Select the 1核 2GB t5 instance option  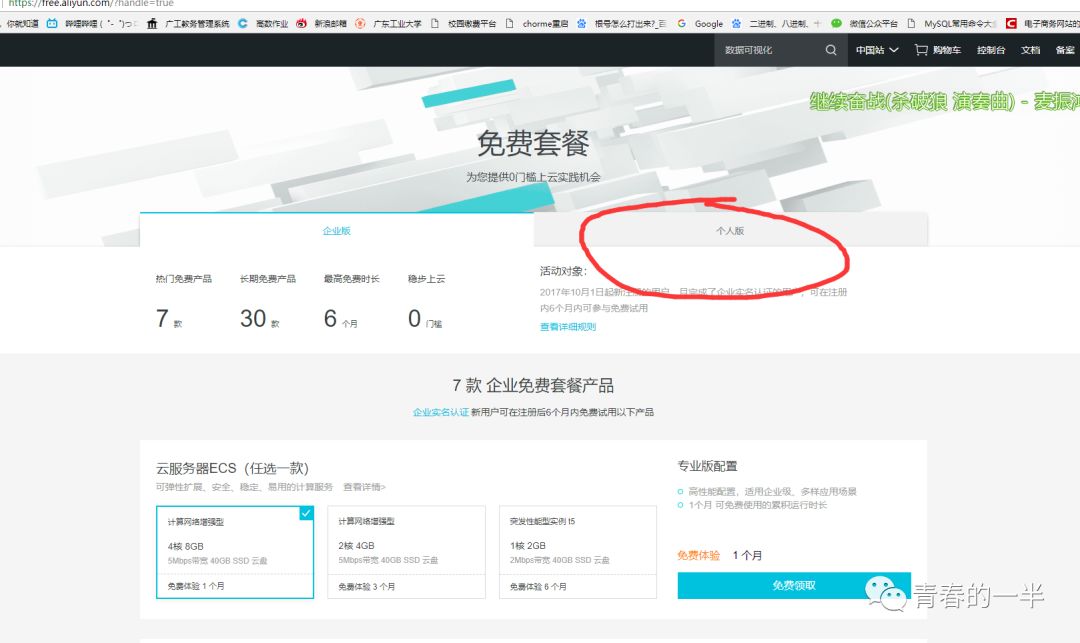(578, 552)
